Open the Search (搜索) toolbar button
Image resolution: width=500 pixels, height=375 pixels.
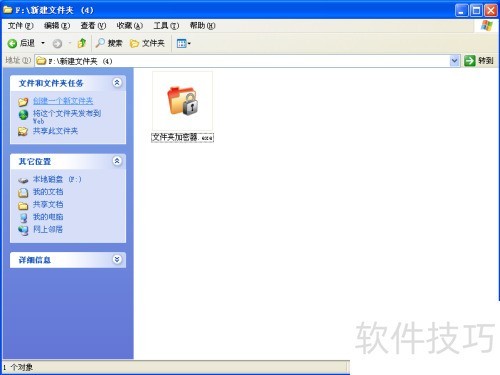[x=109, y=43]
